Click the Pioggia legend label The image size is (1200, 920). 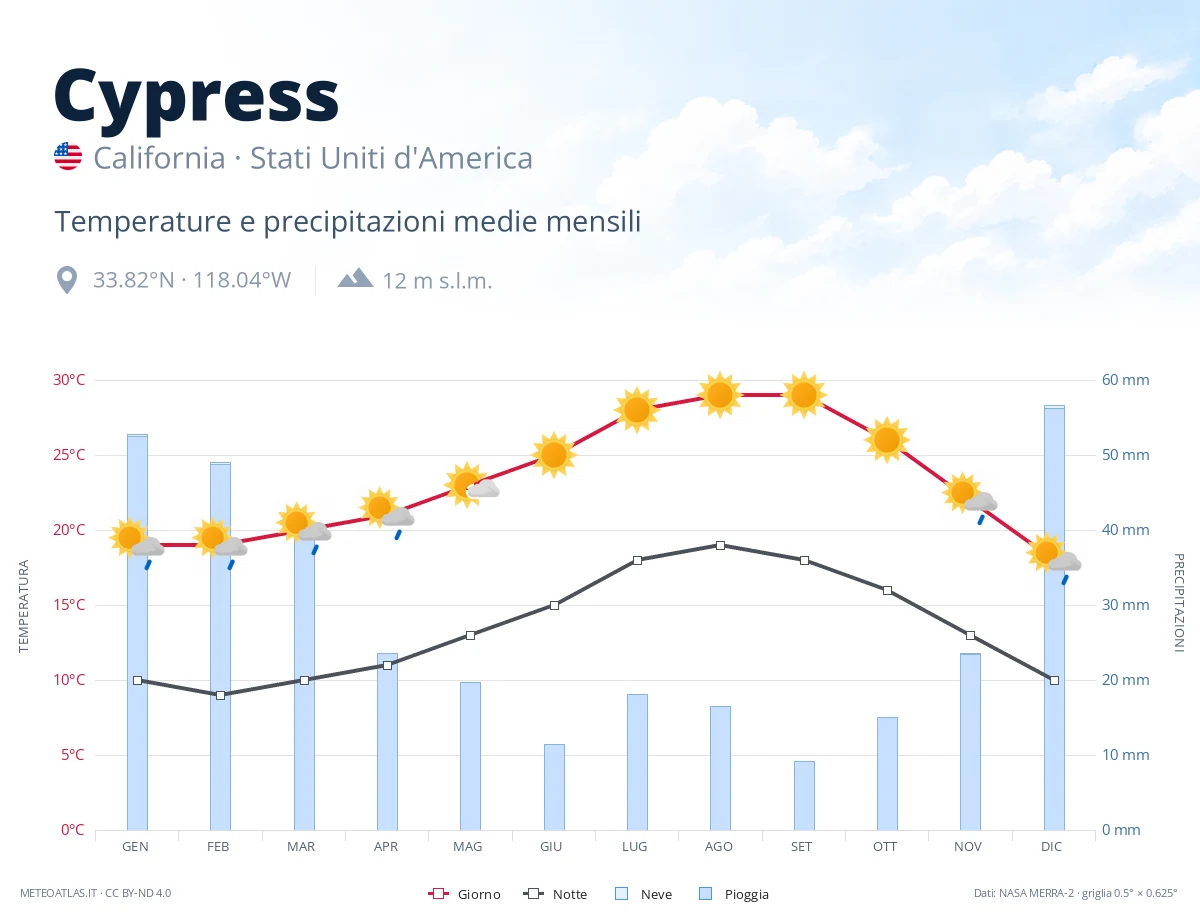(747, 894)
